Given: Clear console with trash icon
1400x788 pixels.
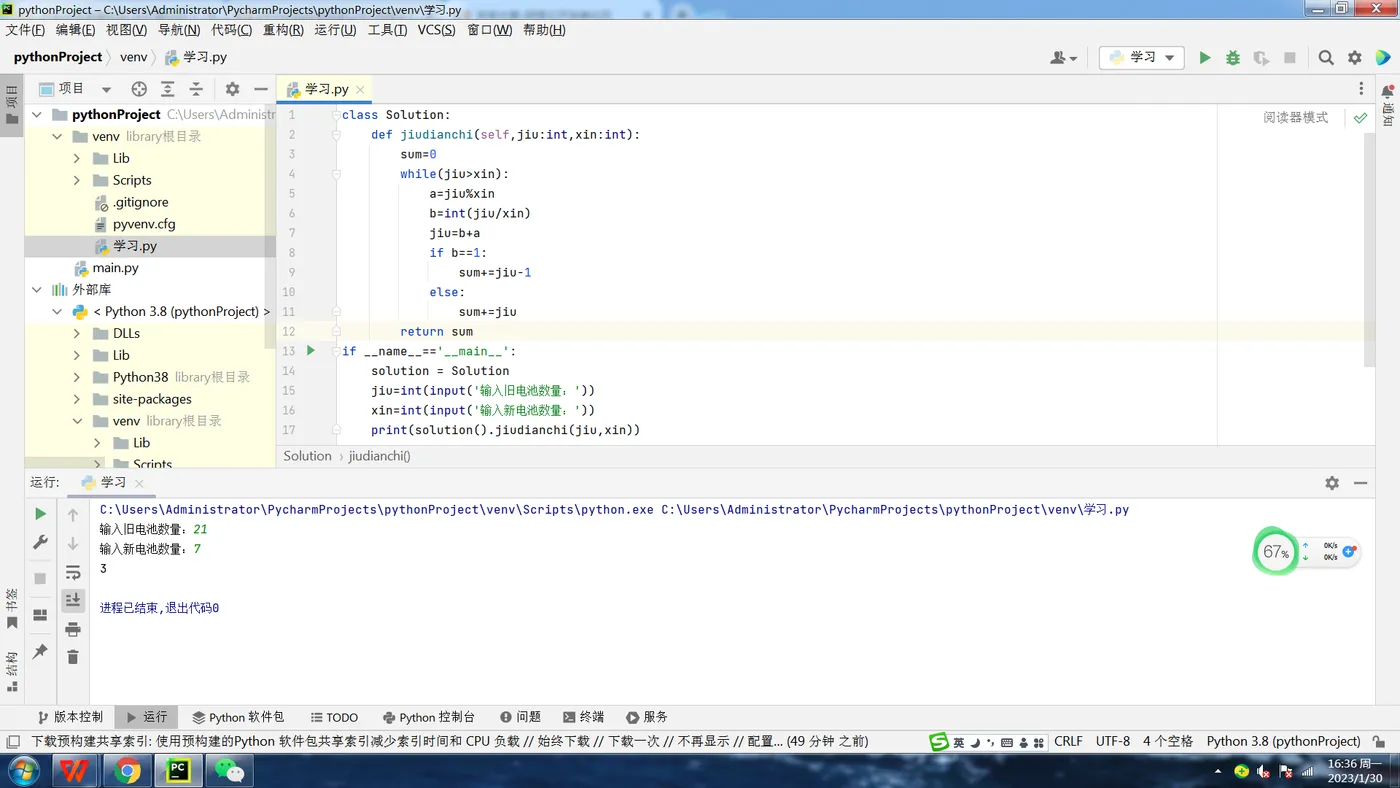Looking at the screenshot, I should point(73,657).
